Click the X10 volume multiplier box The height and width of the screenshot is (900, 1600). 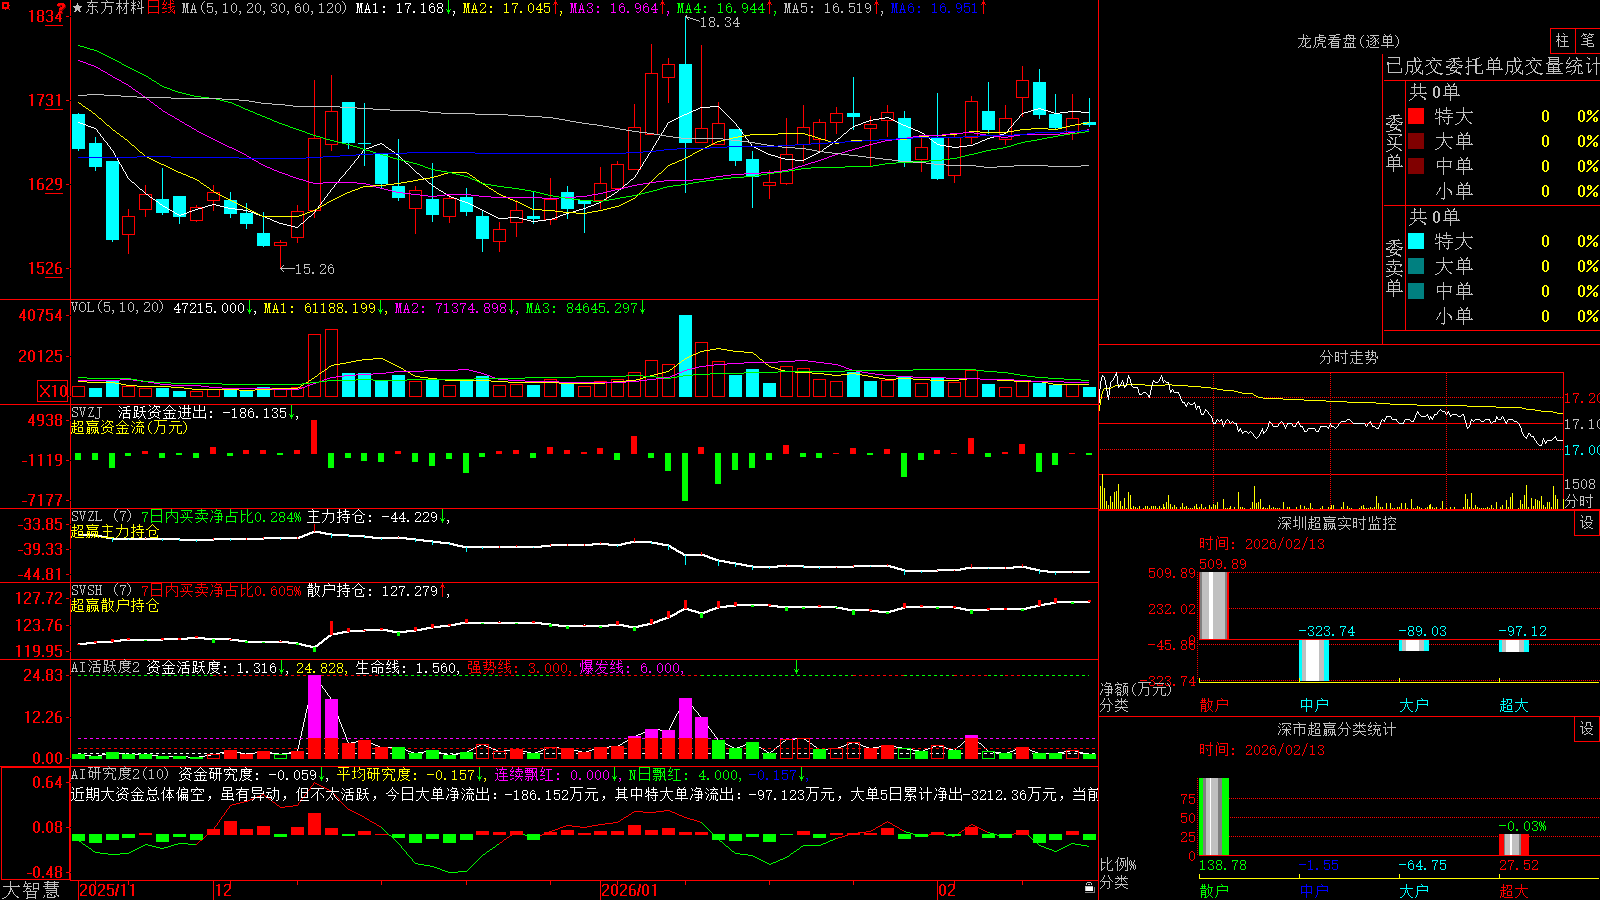(x=53, y=391)
